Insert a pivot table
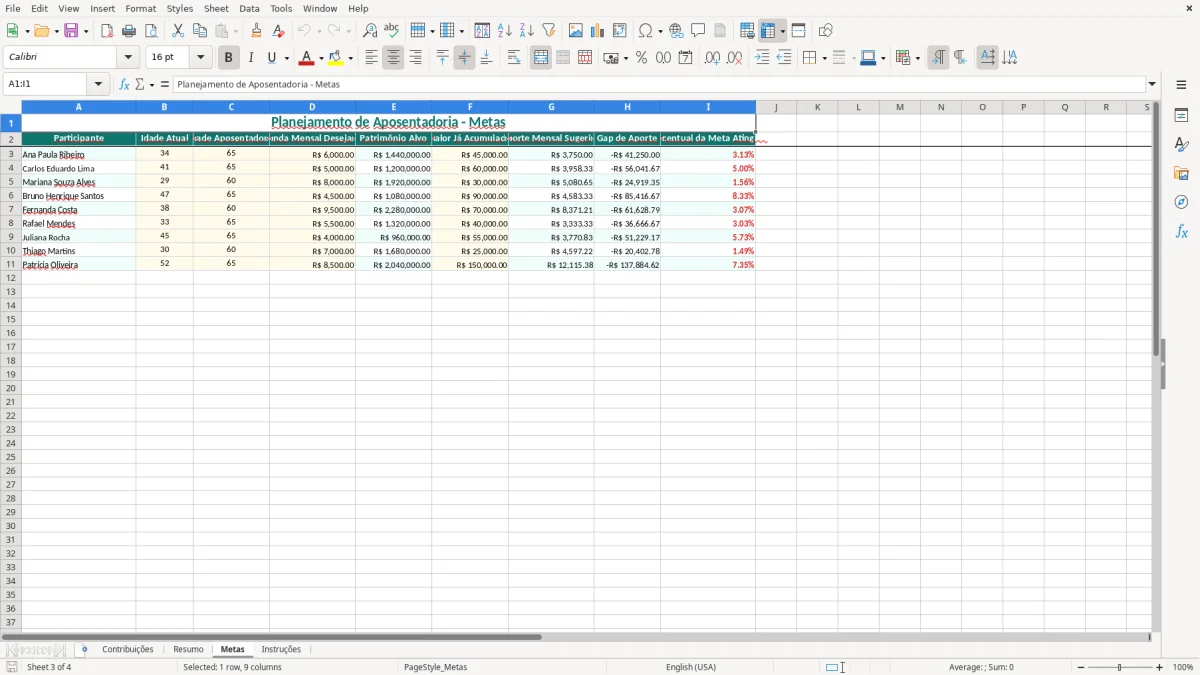 (x=620, y=31)
